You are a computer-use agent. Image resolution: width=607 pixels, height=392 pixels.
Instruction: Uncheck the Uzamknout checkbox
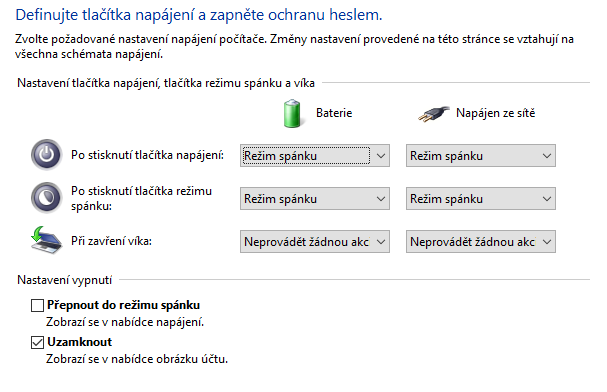[x=37, y=342]
